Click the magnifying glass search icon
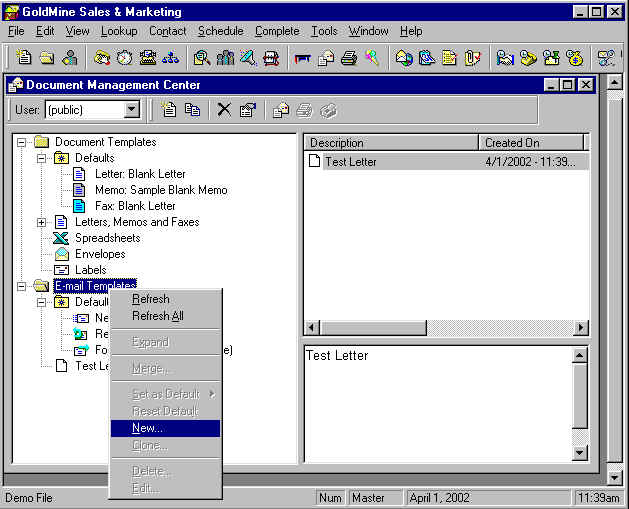The height and width of the screenshot is (509, 629). pos(202,58)
